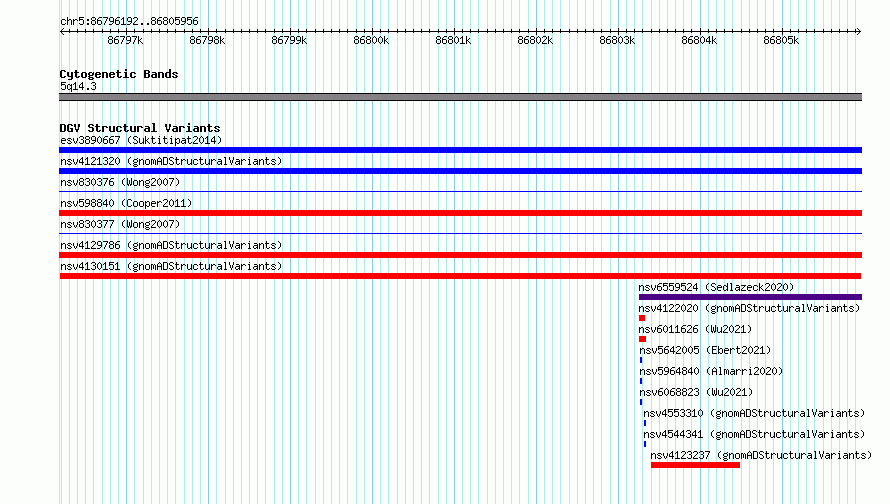Click the 86804k ruler position
Screen dimensions: 890x504
coord(699,40)
